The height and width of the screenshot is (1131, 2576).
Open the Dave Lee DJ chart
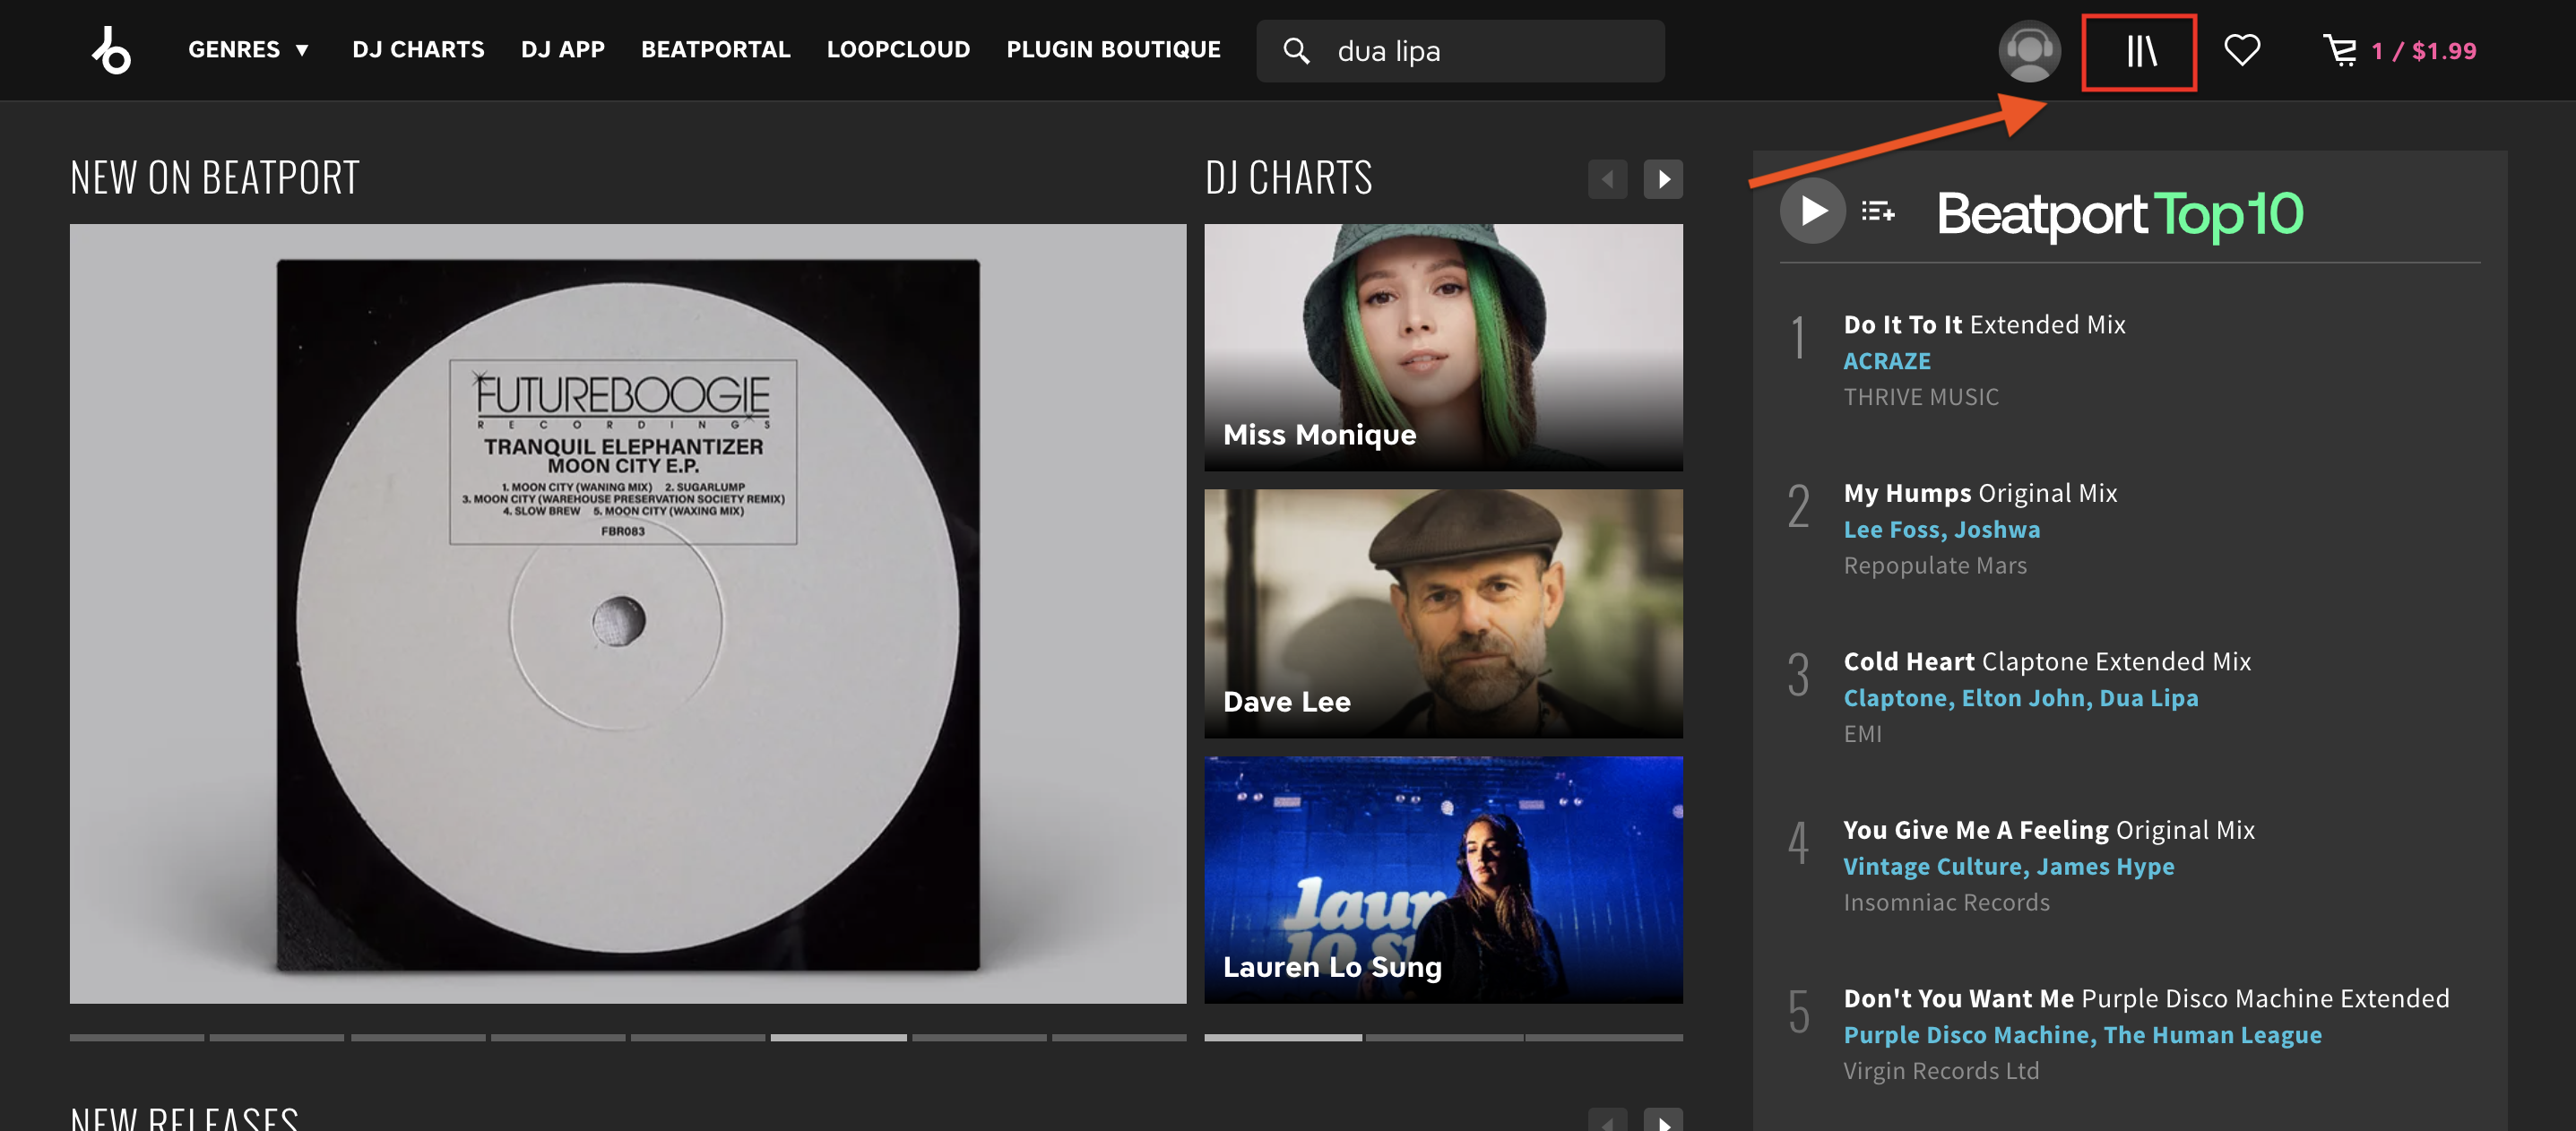tap(1443, 613)
